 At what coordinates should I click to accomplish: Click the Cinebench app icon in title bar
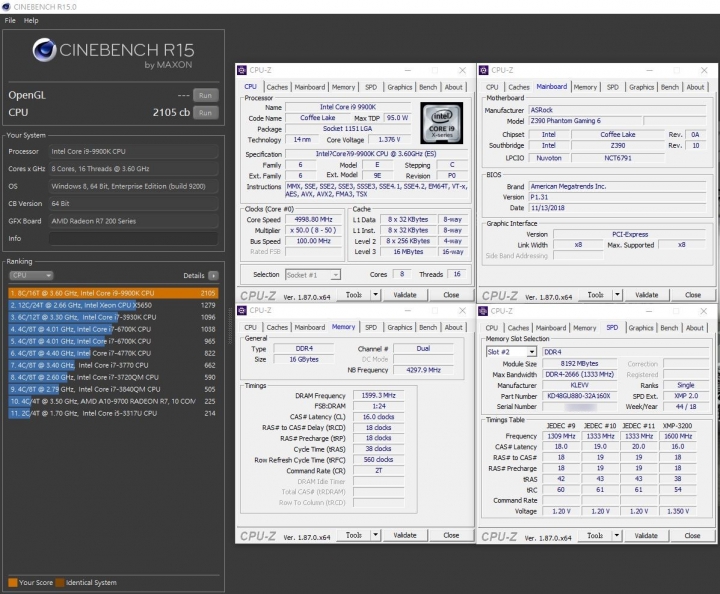tap(6, 6)
